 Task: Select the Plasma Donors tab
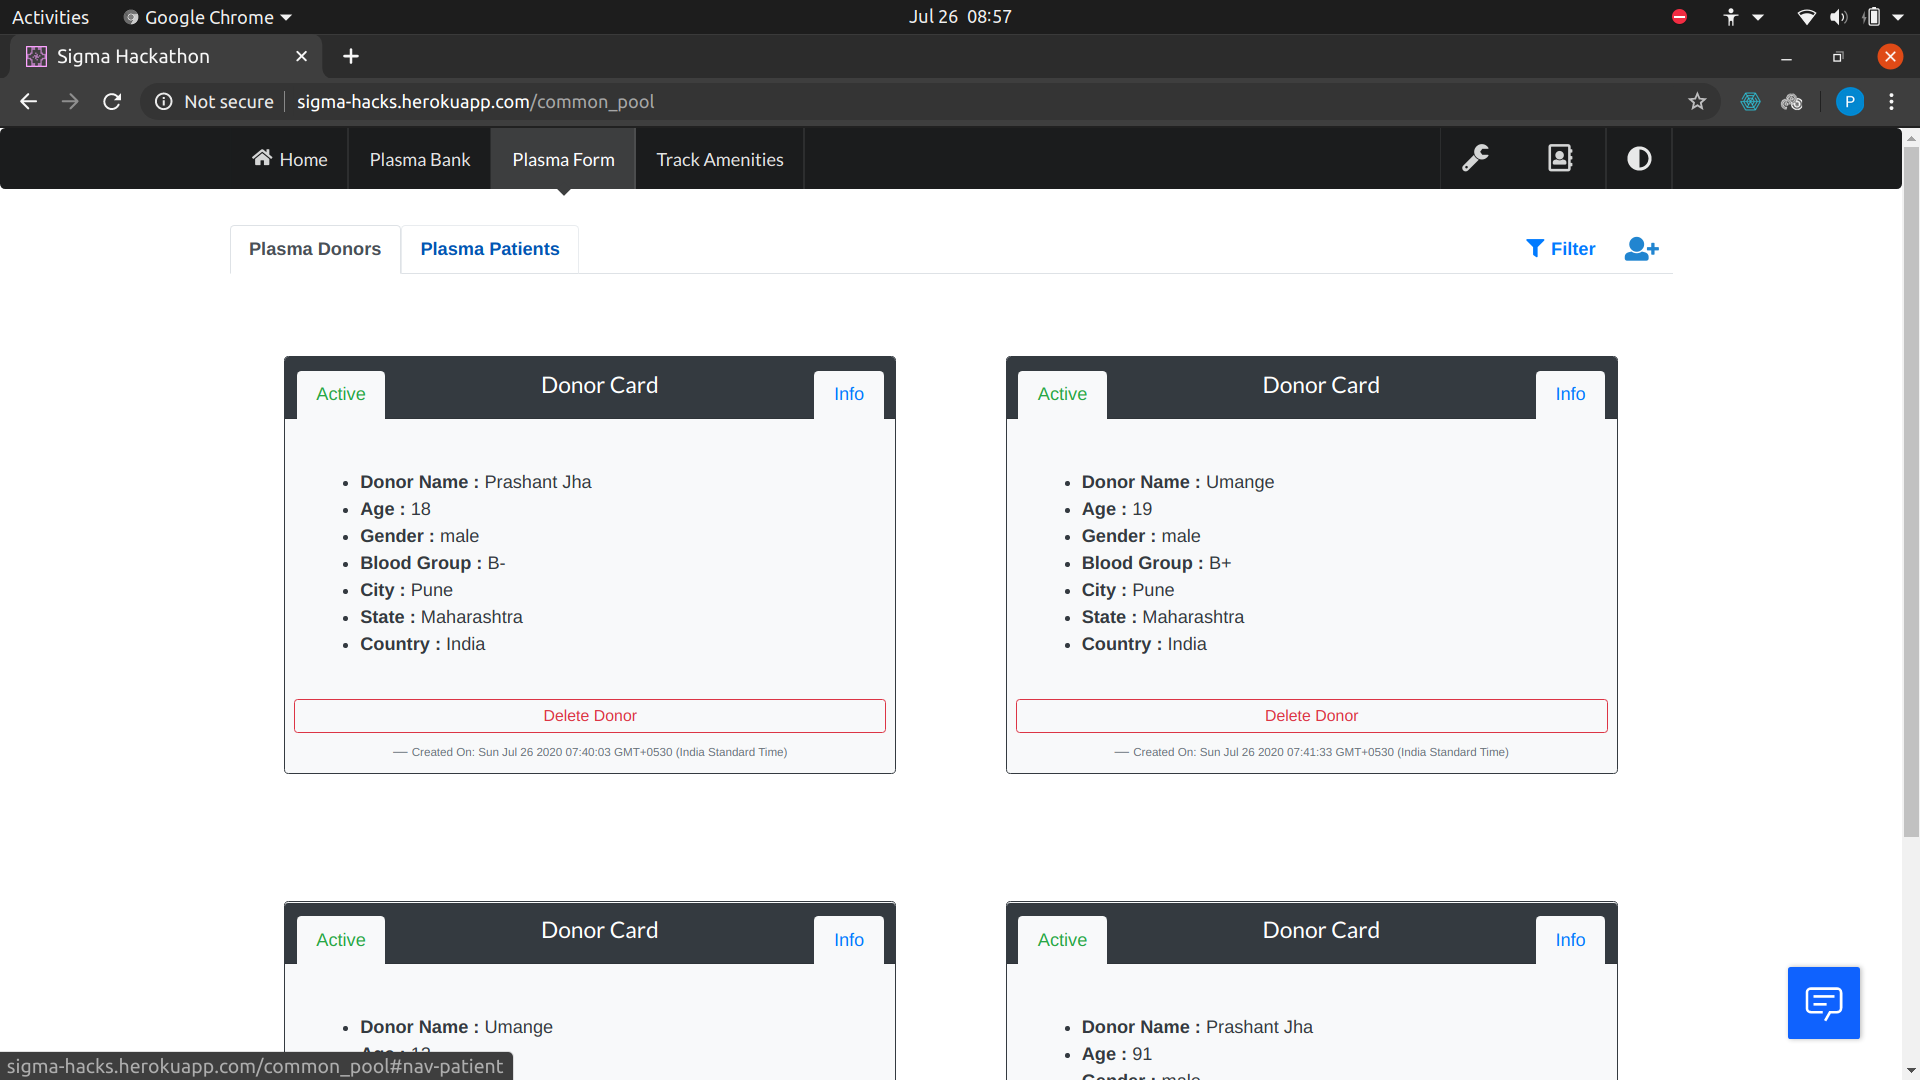point(315,249)
